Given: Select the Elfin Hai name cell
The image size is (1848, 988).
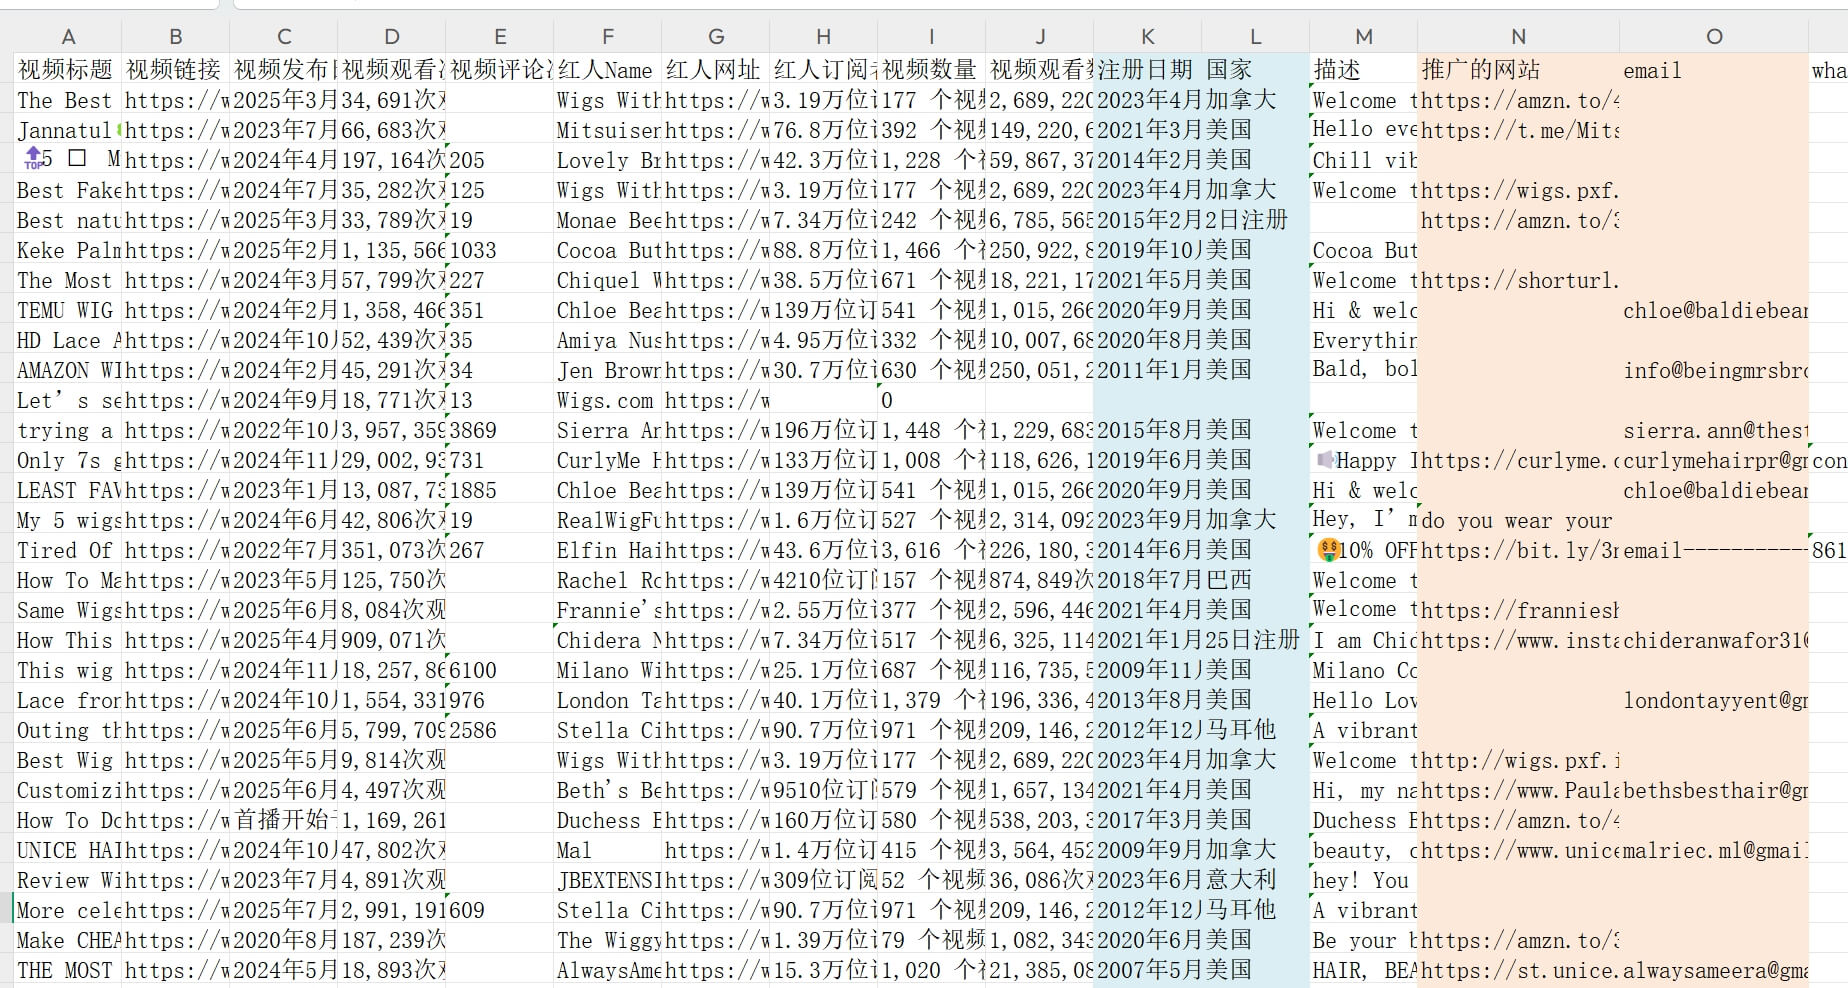Looking at the screenshot, I should 608,550.
